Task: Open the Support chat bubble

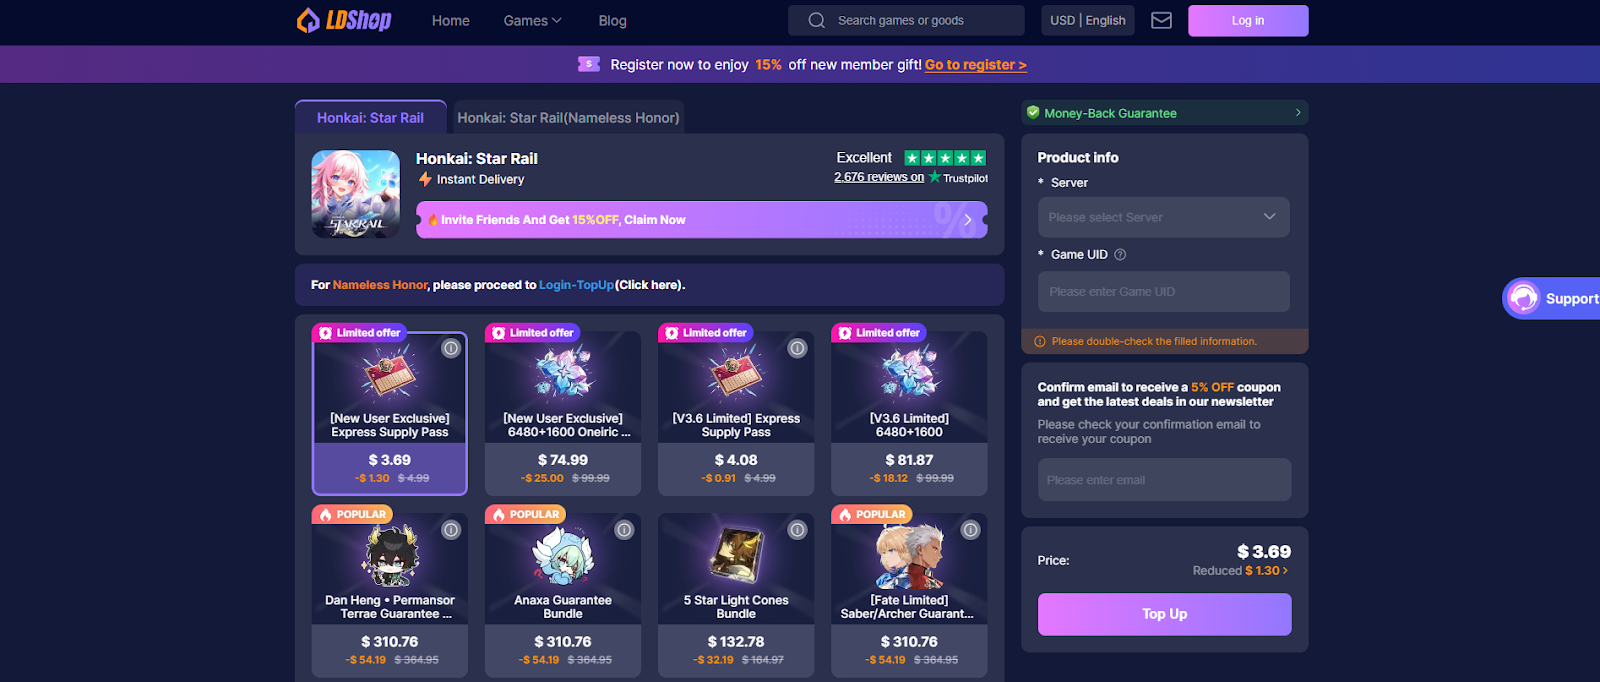Action: click(x=1551, y=298)
